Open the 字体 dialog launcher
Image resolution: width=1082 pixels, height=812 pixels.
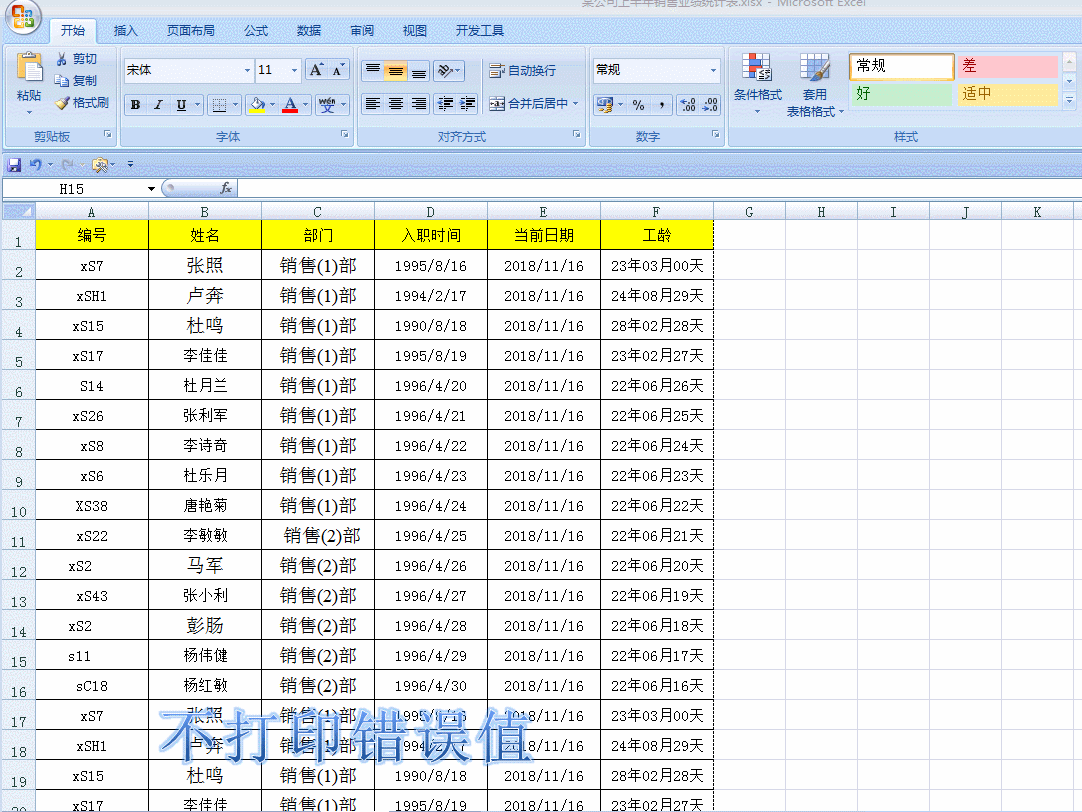[344, 135]
